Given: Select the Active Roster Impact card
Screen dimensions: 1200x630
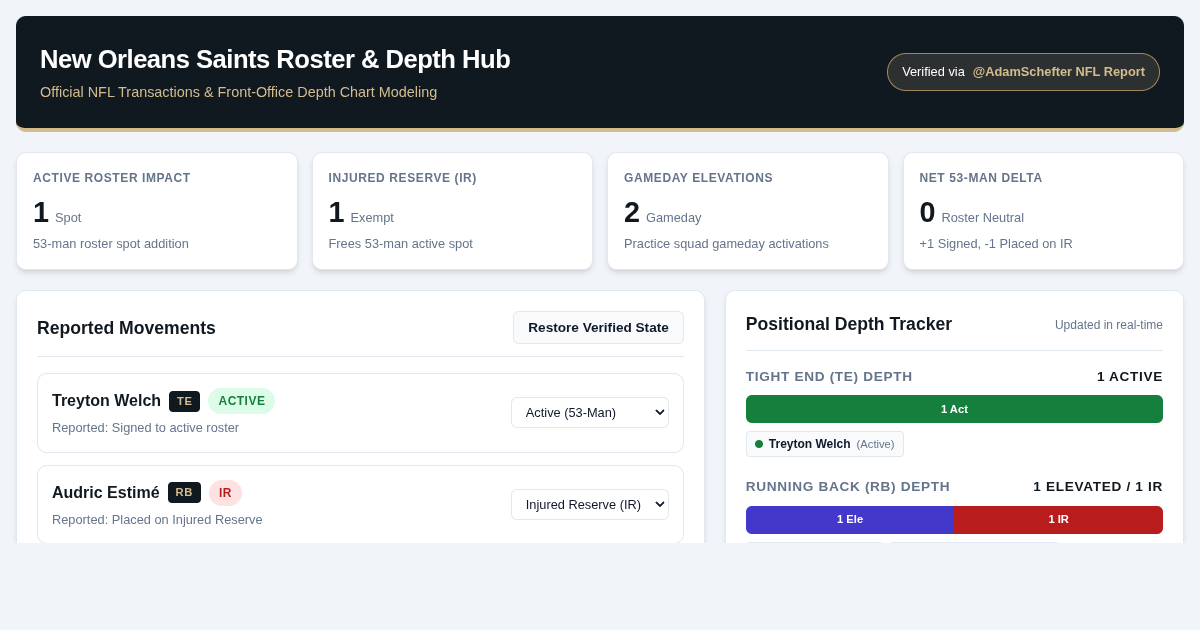Looking at the screenshot, I should tap(157, 211).
